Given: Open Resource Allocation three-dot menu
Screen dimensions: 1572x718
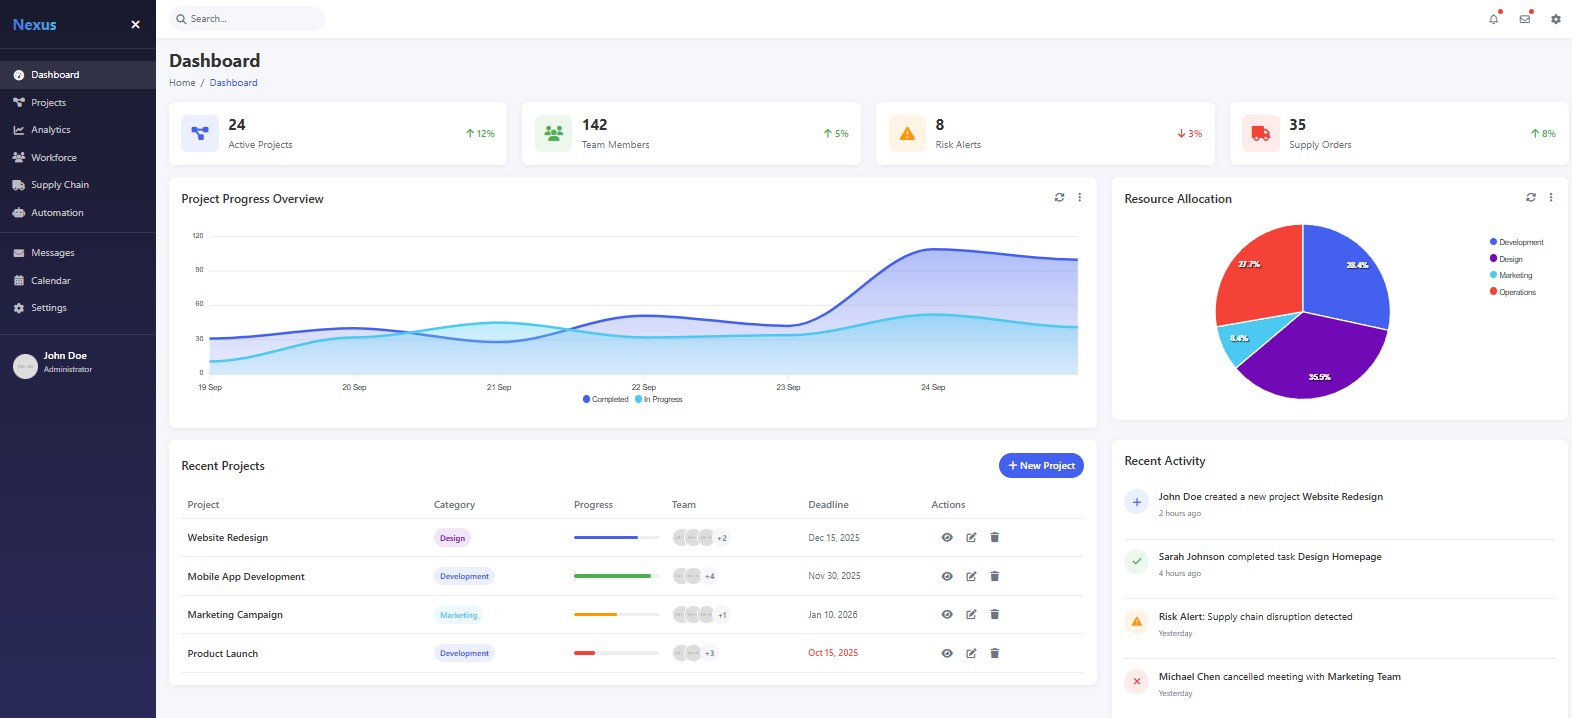Looking at the screenshot, I should [1551, 198].
